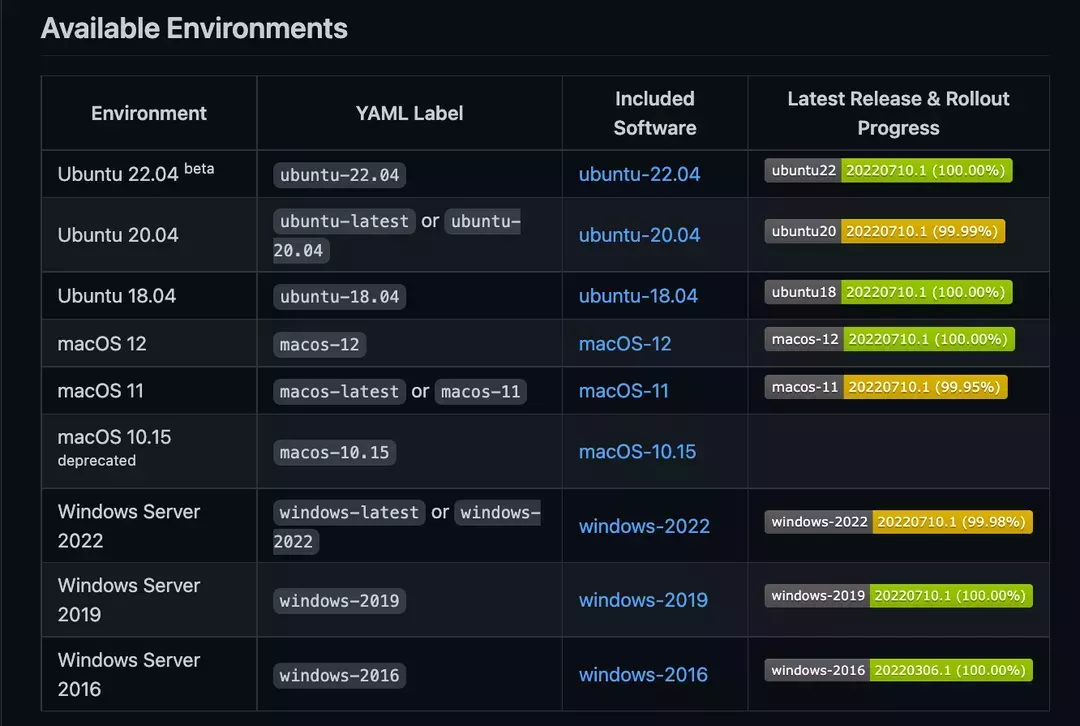Screen dimensions: 1080x726
Task: Click the windows-2022 rollout progress badge
Action: pos(899,522)
